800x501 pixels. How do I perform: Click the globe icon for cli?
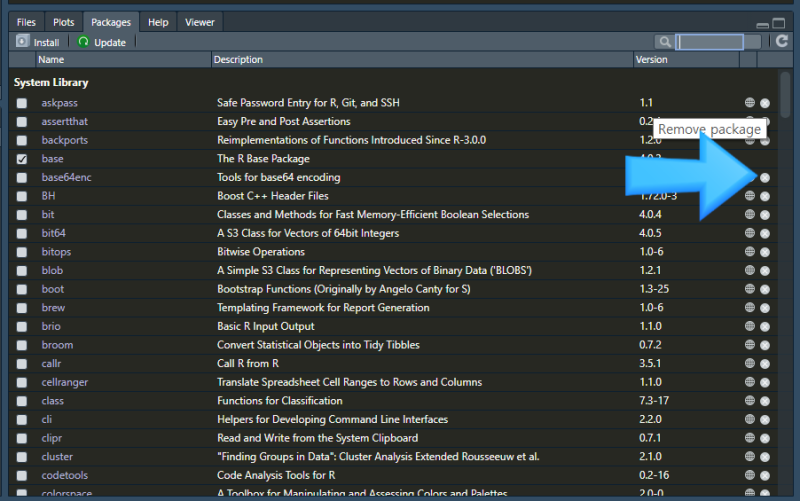[749, 420]
